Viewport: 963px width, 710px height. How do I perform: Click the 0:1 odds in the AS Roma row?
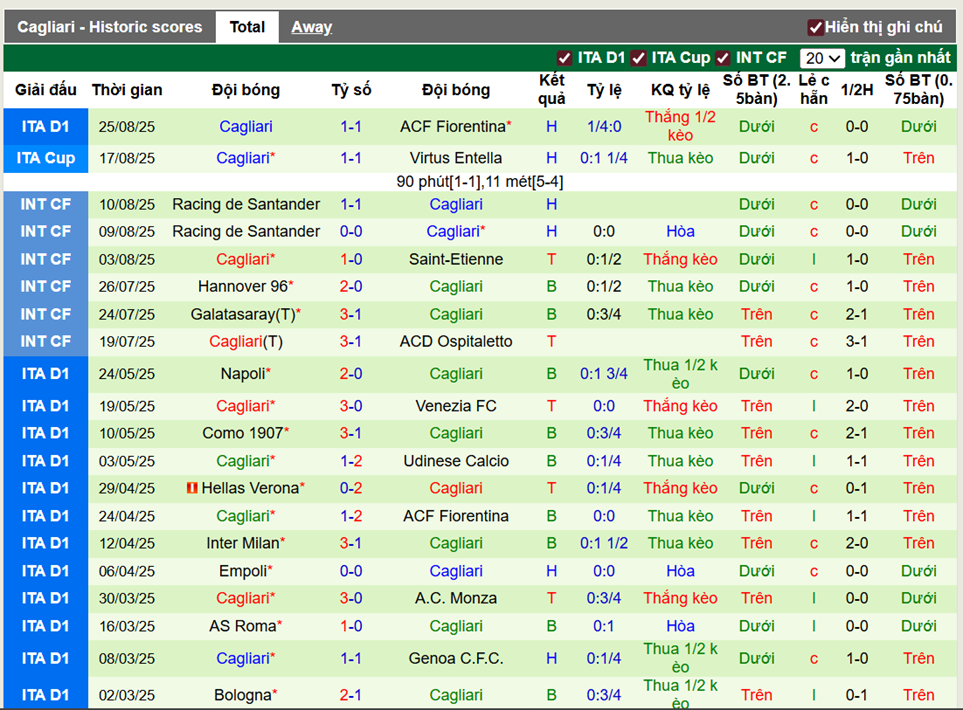(x=604, y=626)
